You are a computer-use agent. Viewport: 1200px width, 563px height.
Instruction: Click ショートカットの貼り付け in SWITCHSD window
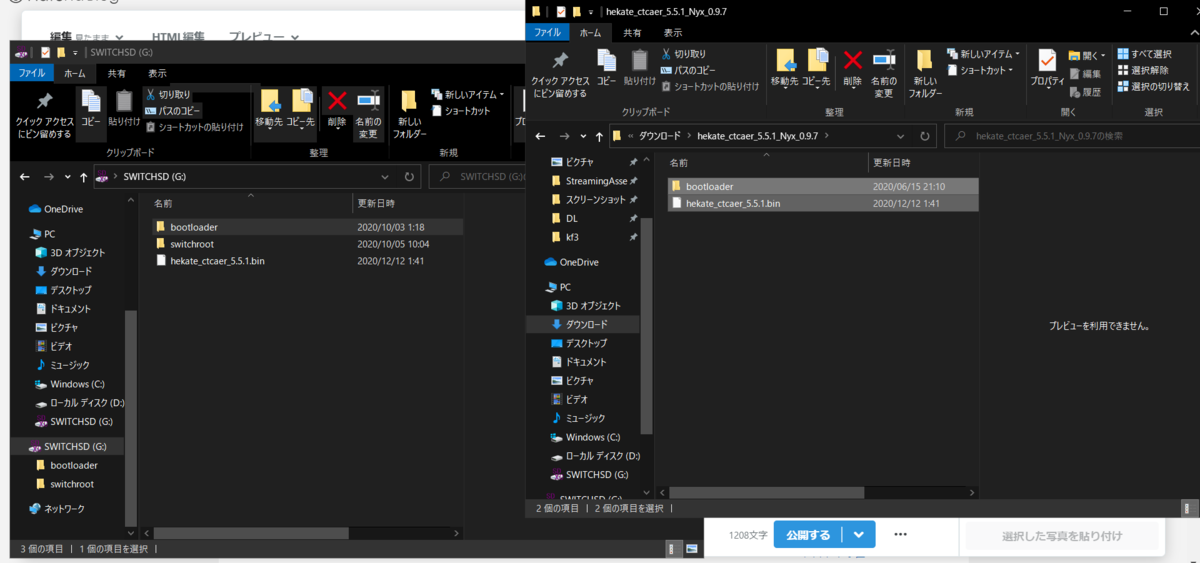point(194,127)
